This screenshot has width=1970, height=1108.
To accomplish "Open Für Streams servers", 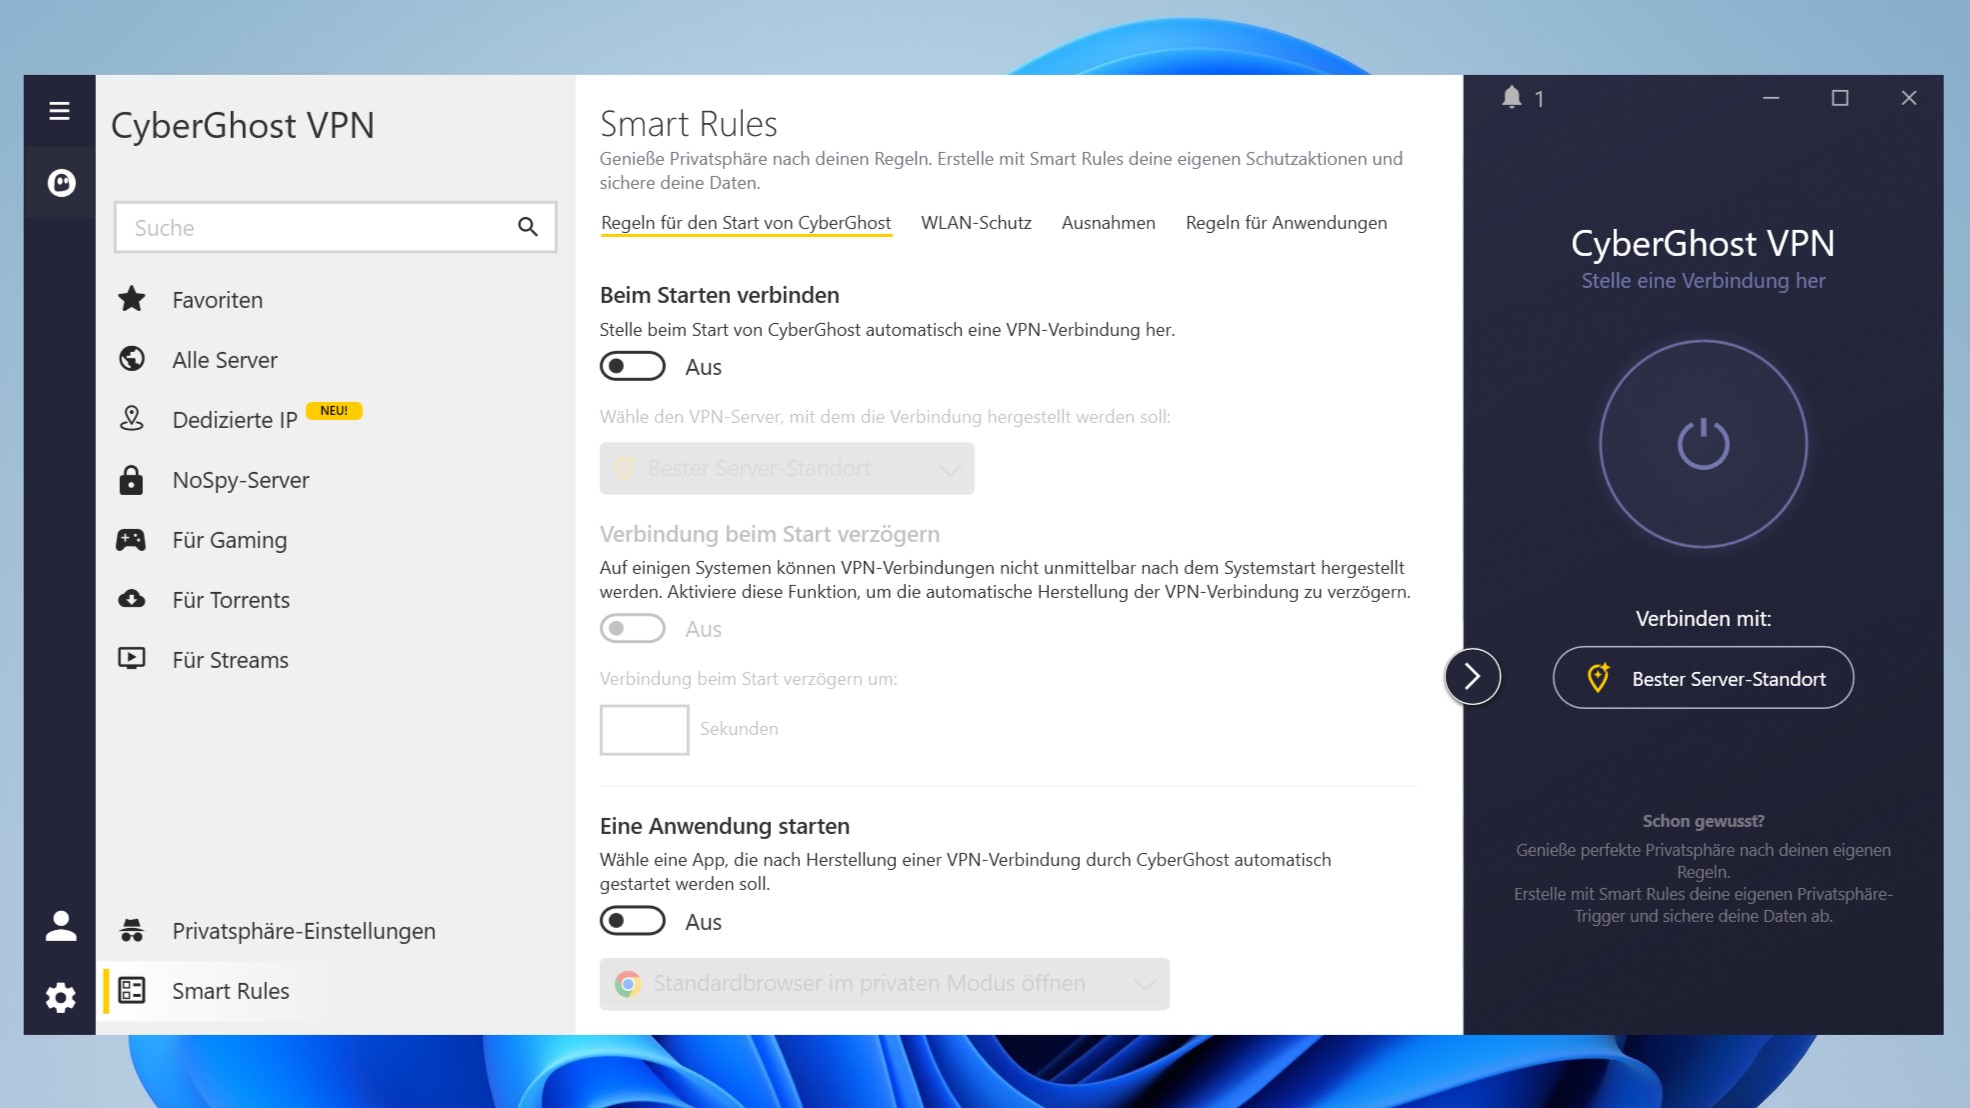I will 335,659.
